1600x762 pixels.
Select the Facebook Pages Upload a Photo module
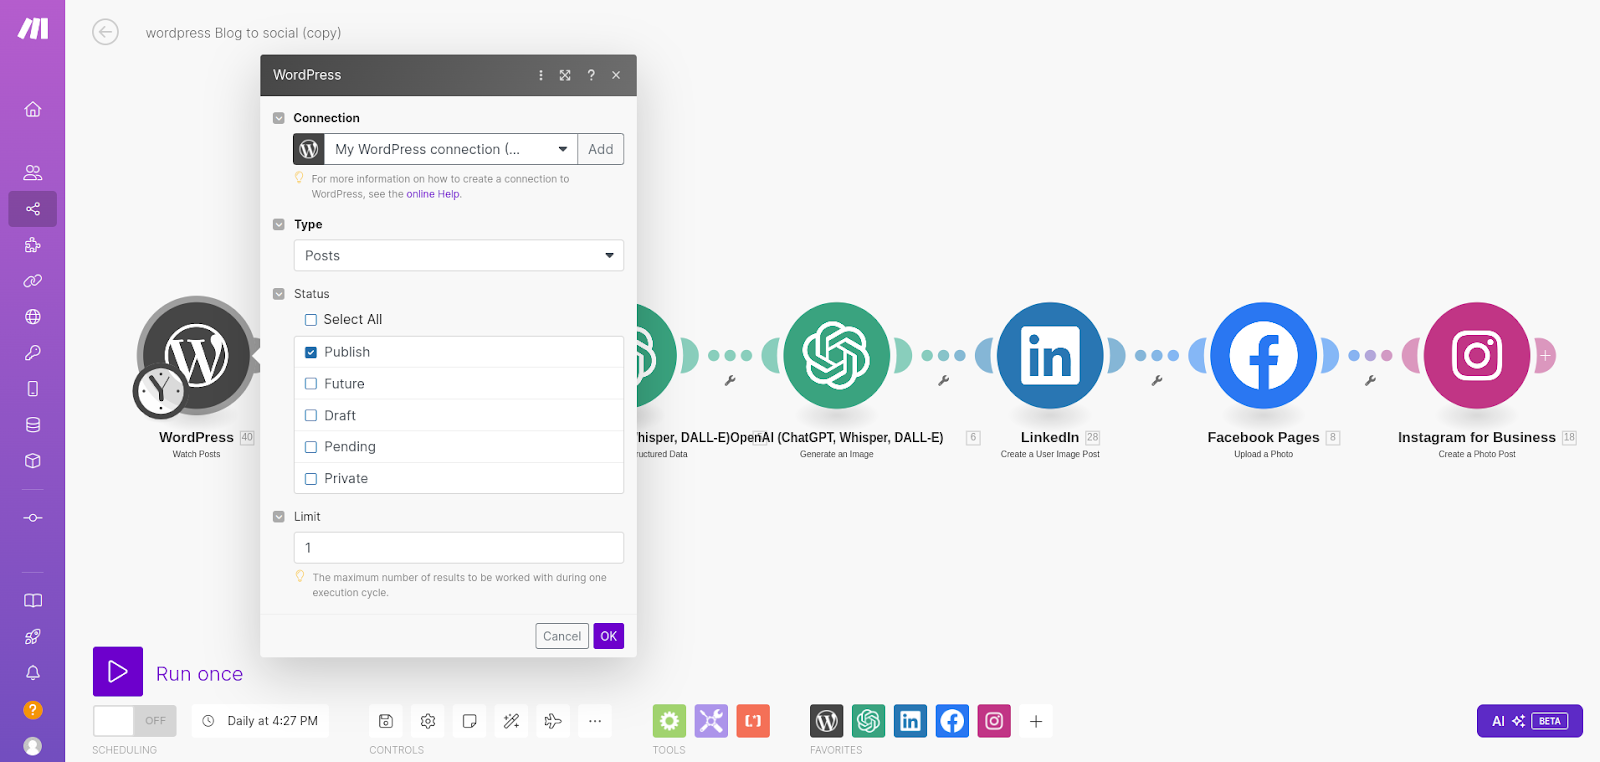[1264, 355]
